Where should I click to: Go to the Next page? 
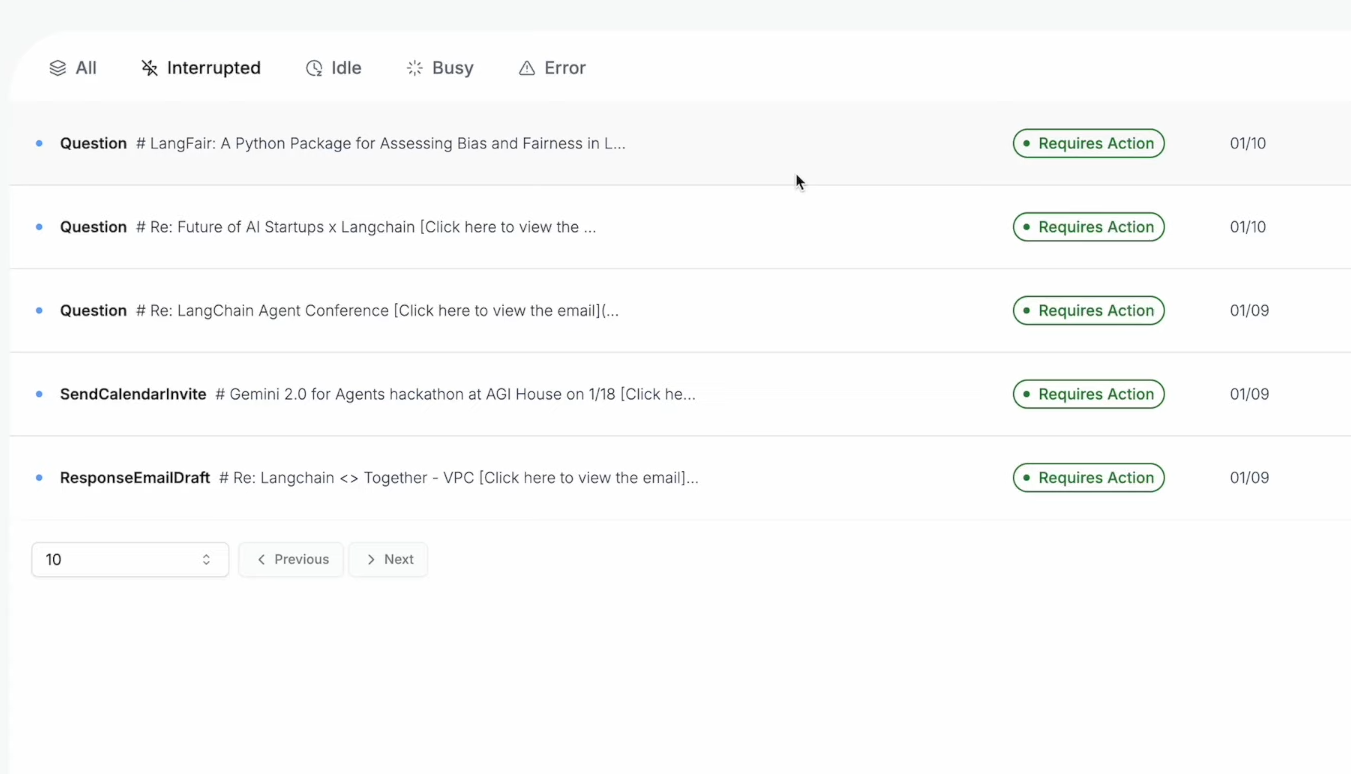click(388, 560)
